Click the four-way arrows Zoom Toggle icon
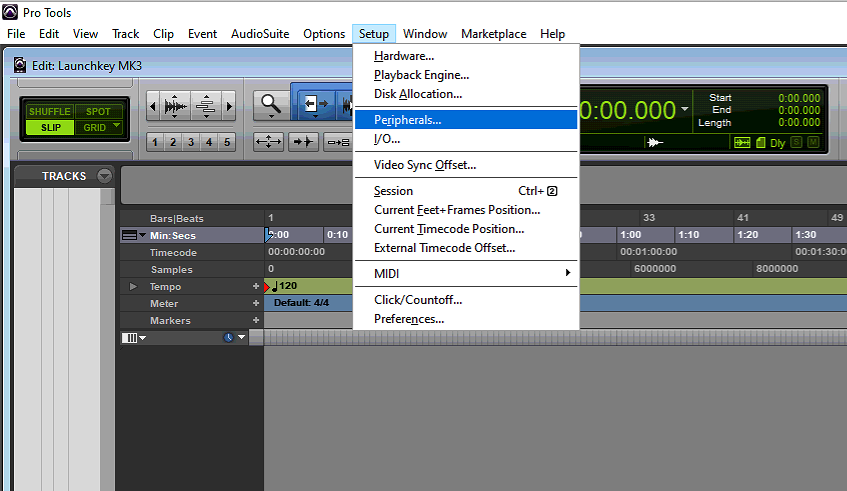The height and width of the screenshot is (491, 847). (268, 142)
